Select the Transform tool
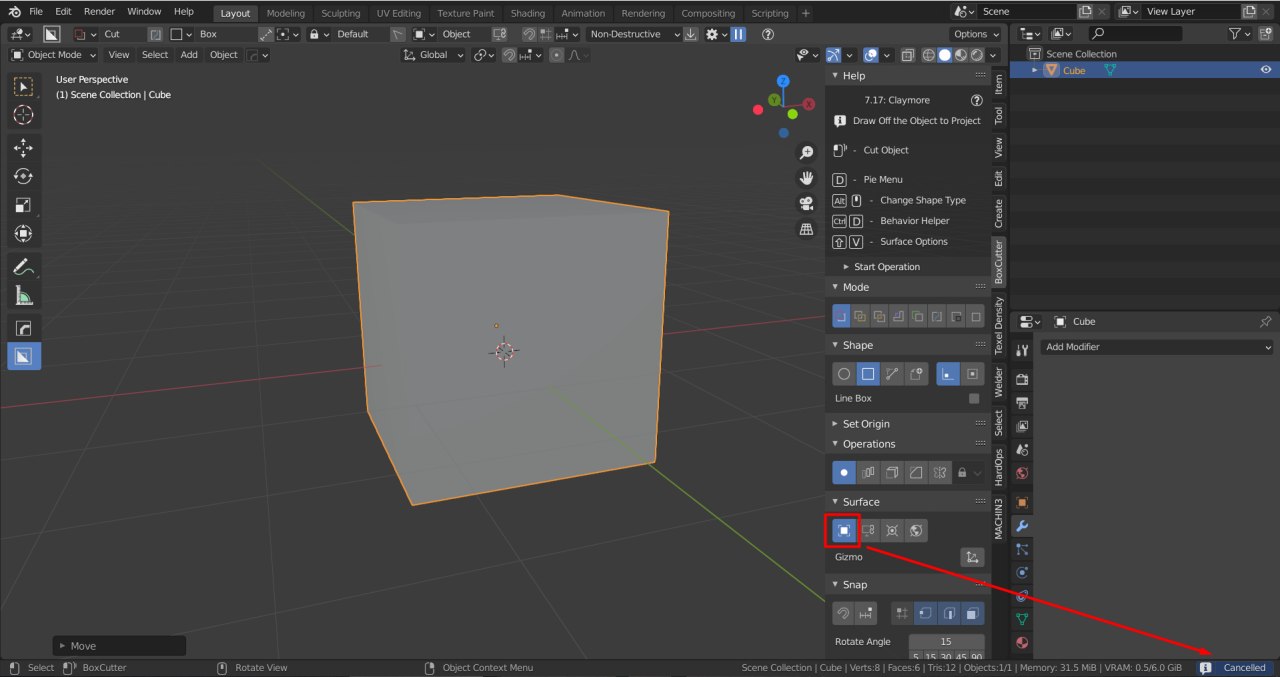Screen dimensions: 1280x677 coord(24,234)
